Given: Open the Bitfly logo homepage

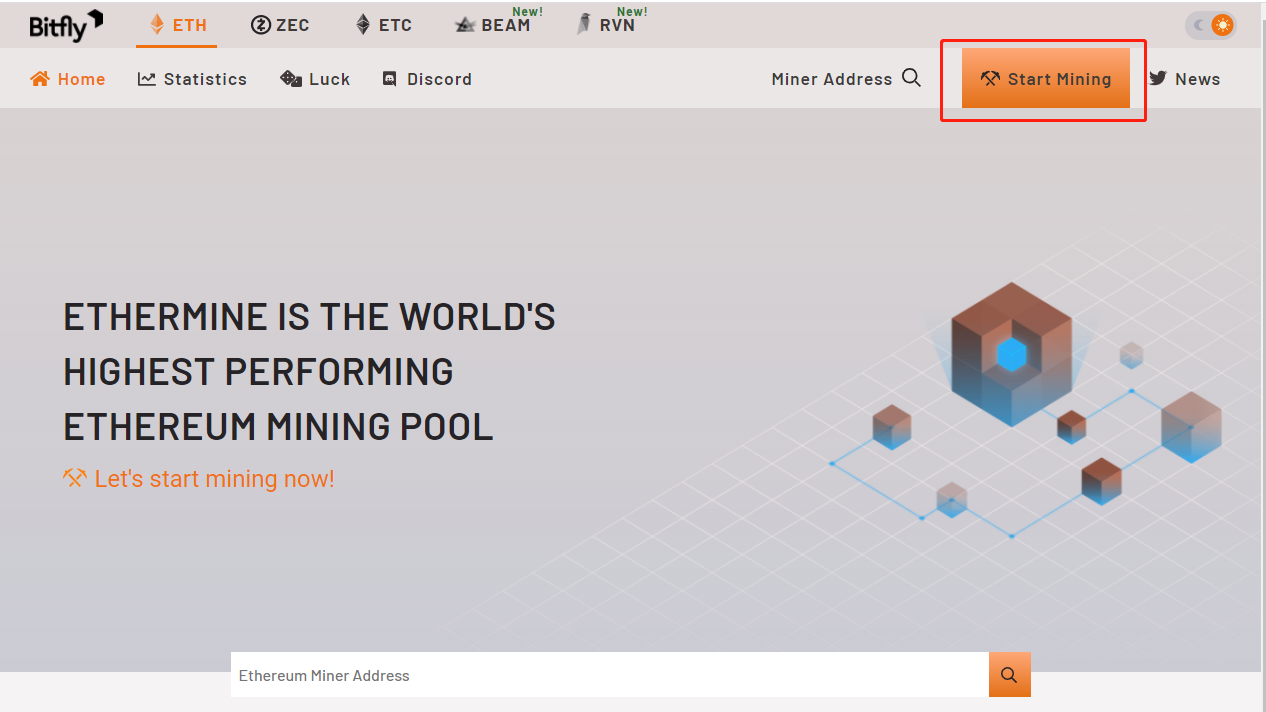Looking at the screenshot, I should (x=66, y=25).
